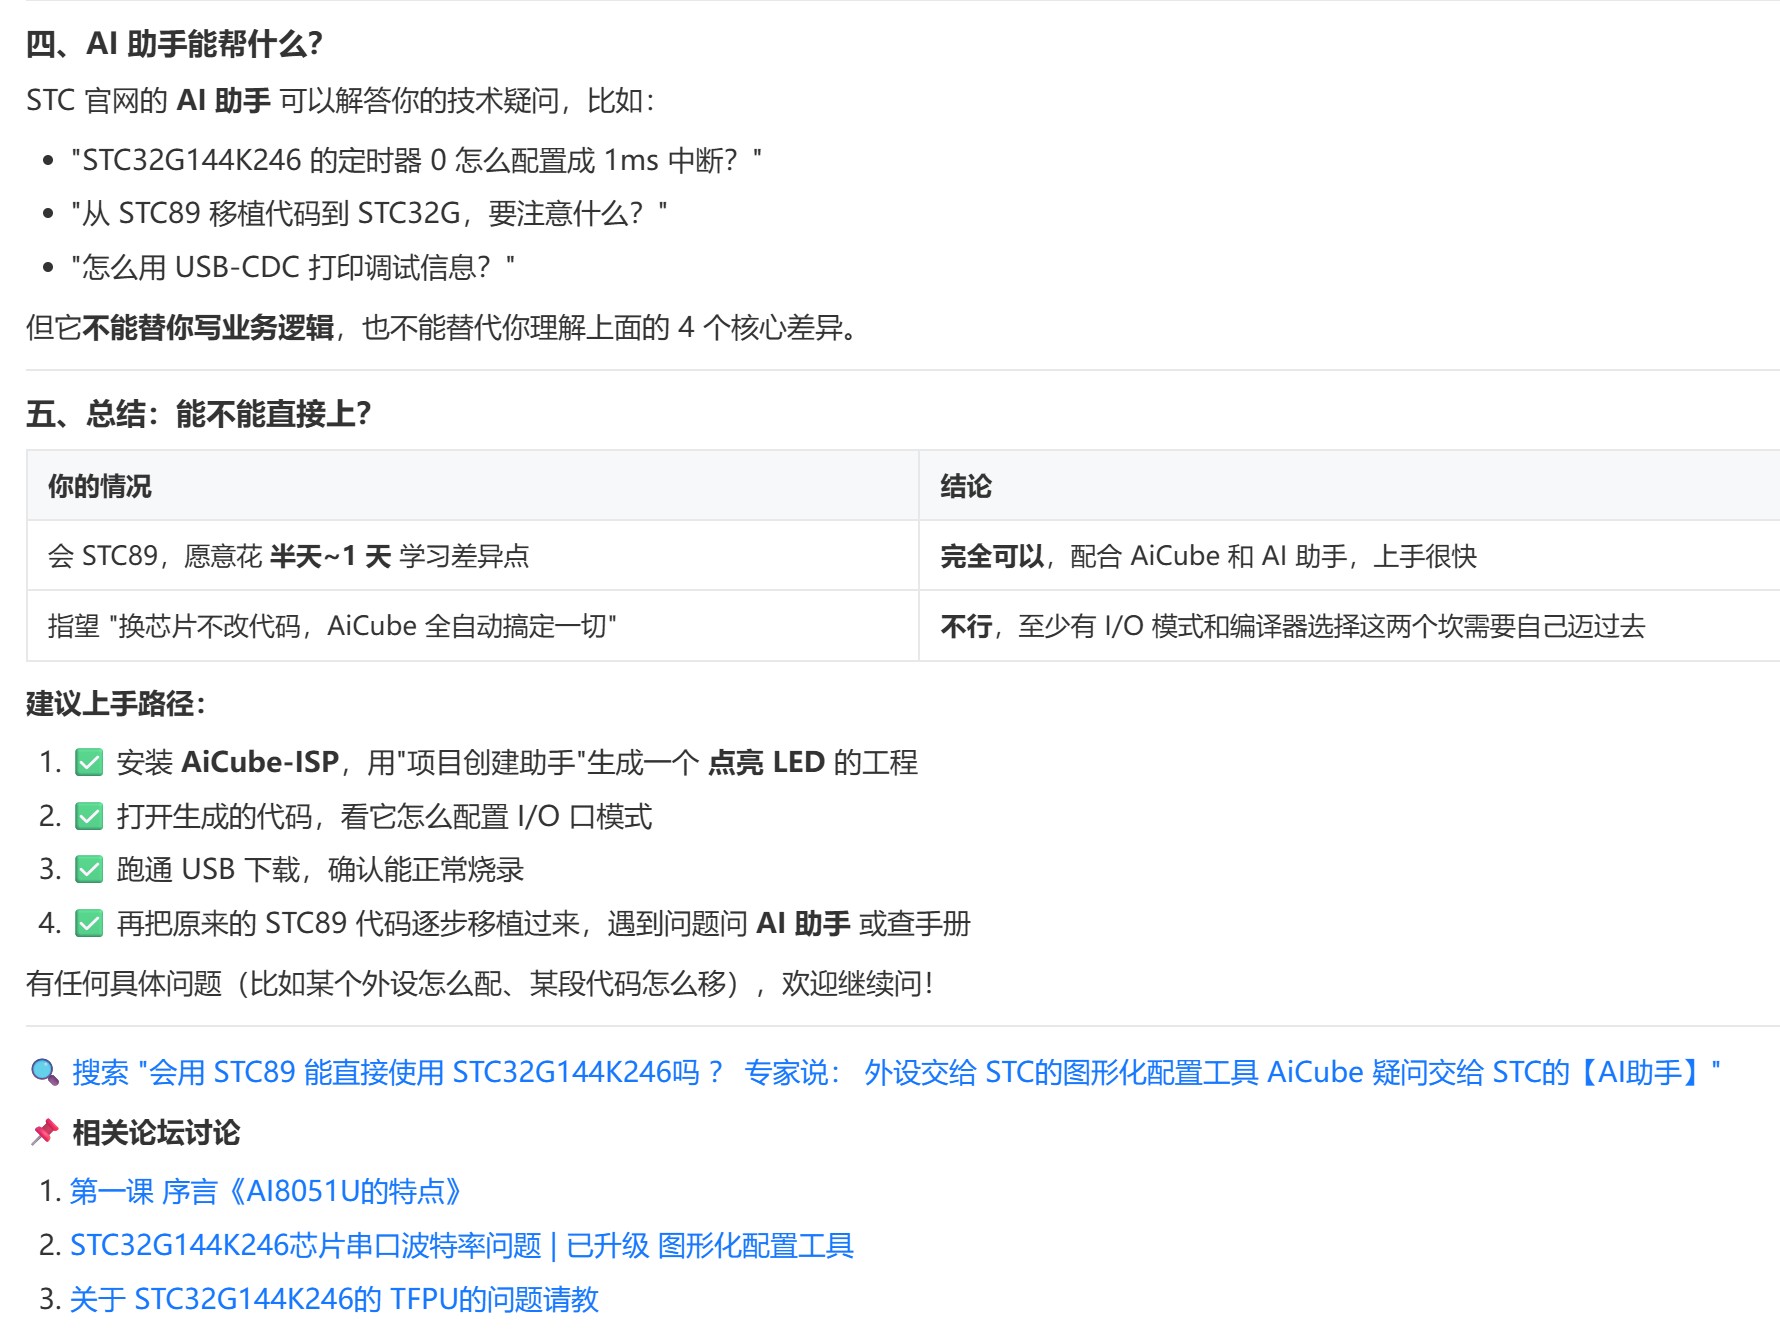Click the bold text AI 助手 in step four
Screen dimensions: 1780x1340
[x=803, y=924]
